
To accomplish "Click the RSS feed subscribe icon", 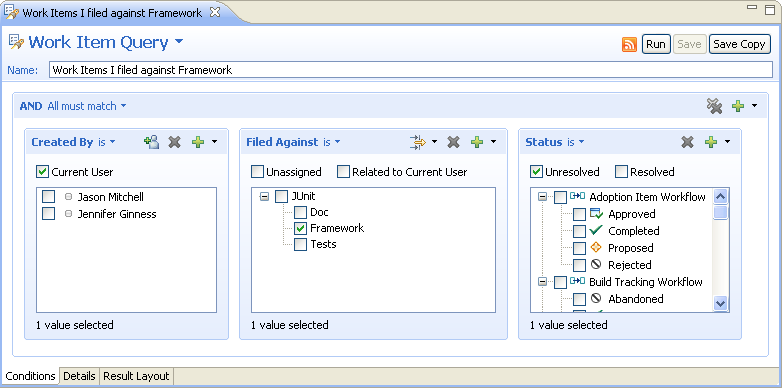I will pyautogui.click(x=629, y=44).
